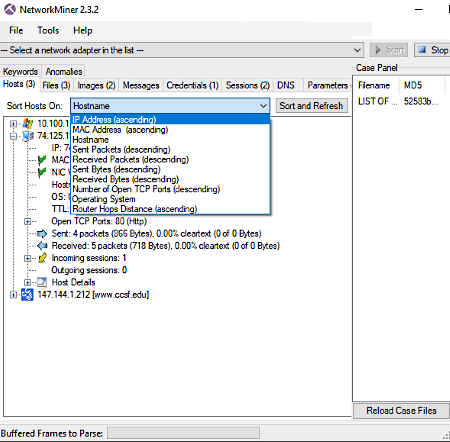
Task: Click the Sent packets right-arrow icon
Action: [42, 233]
